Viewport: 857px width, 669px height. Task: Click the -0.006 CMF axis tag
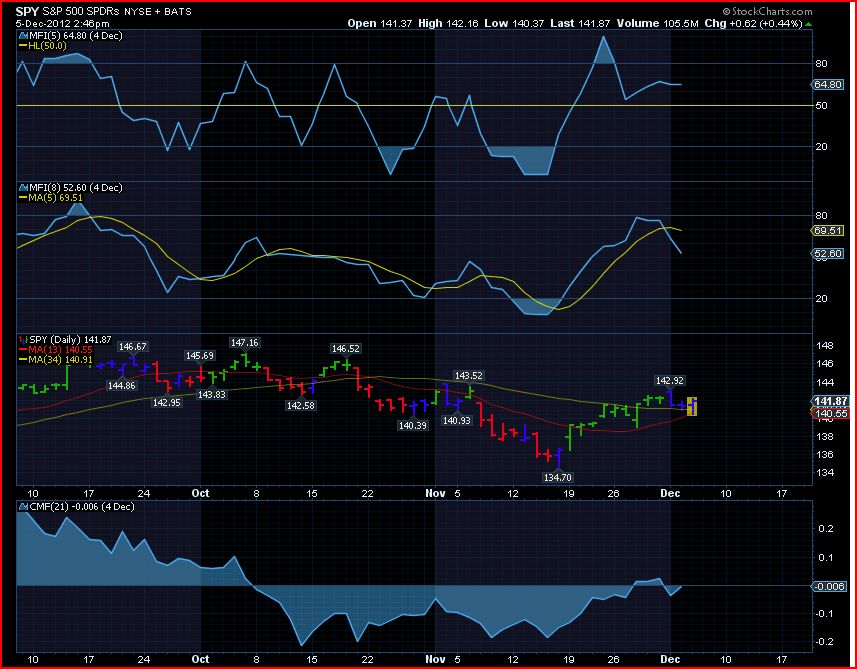[831, 586]
